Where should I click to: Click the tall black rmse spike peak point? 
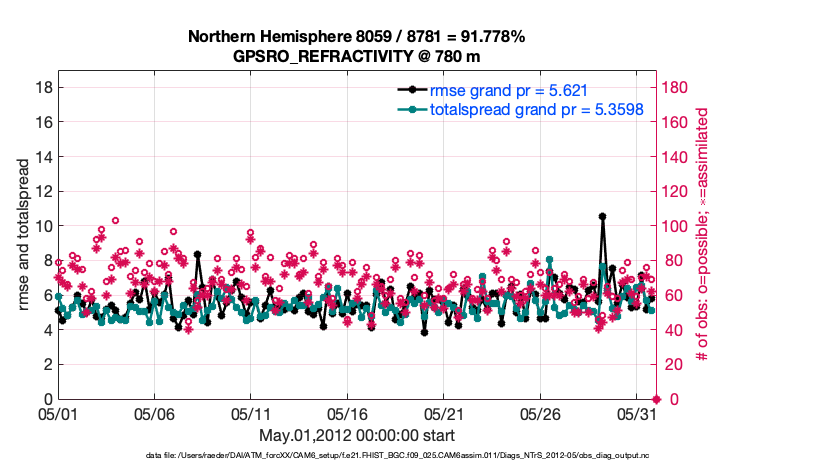(602, 216)
